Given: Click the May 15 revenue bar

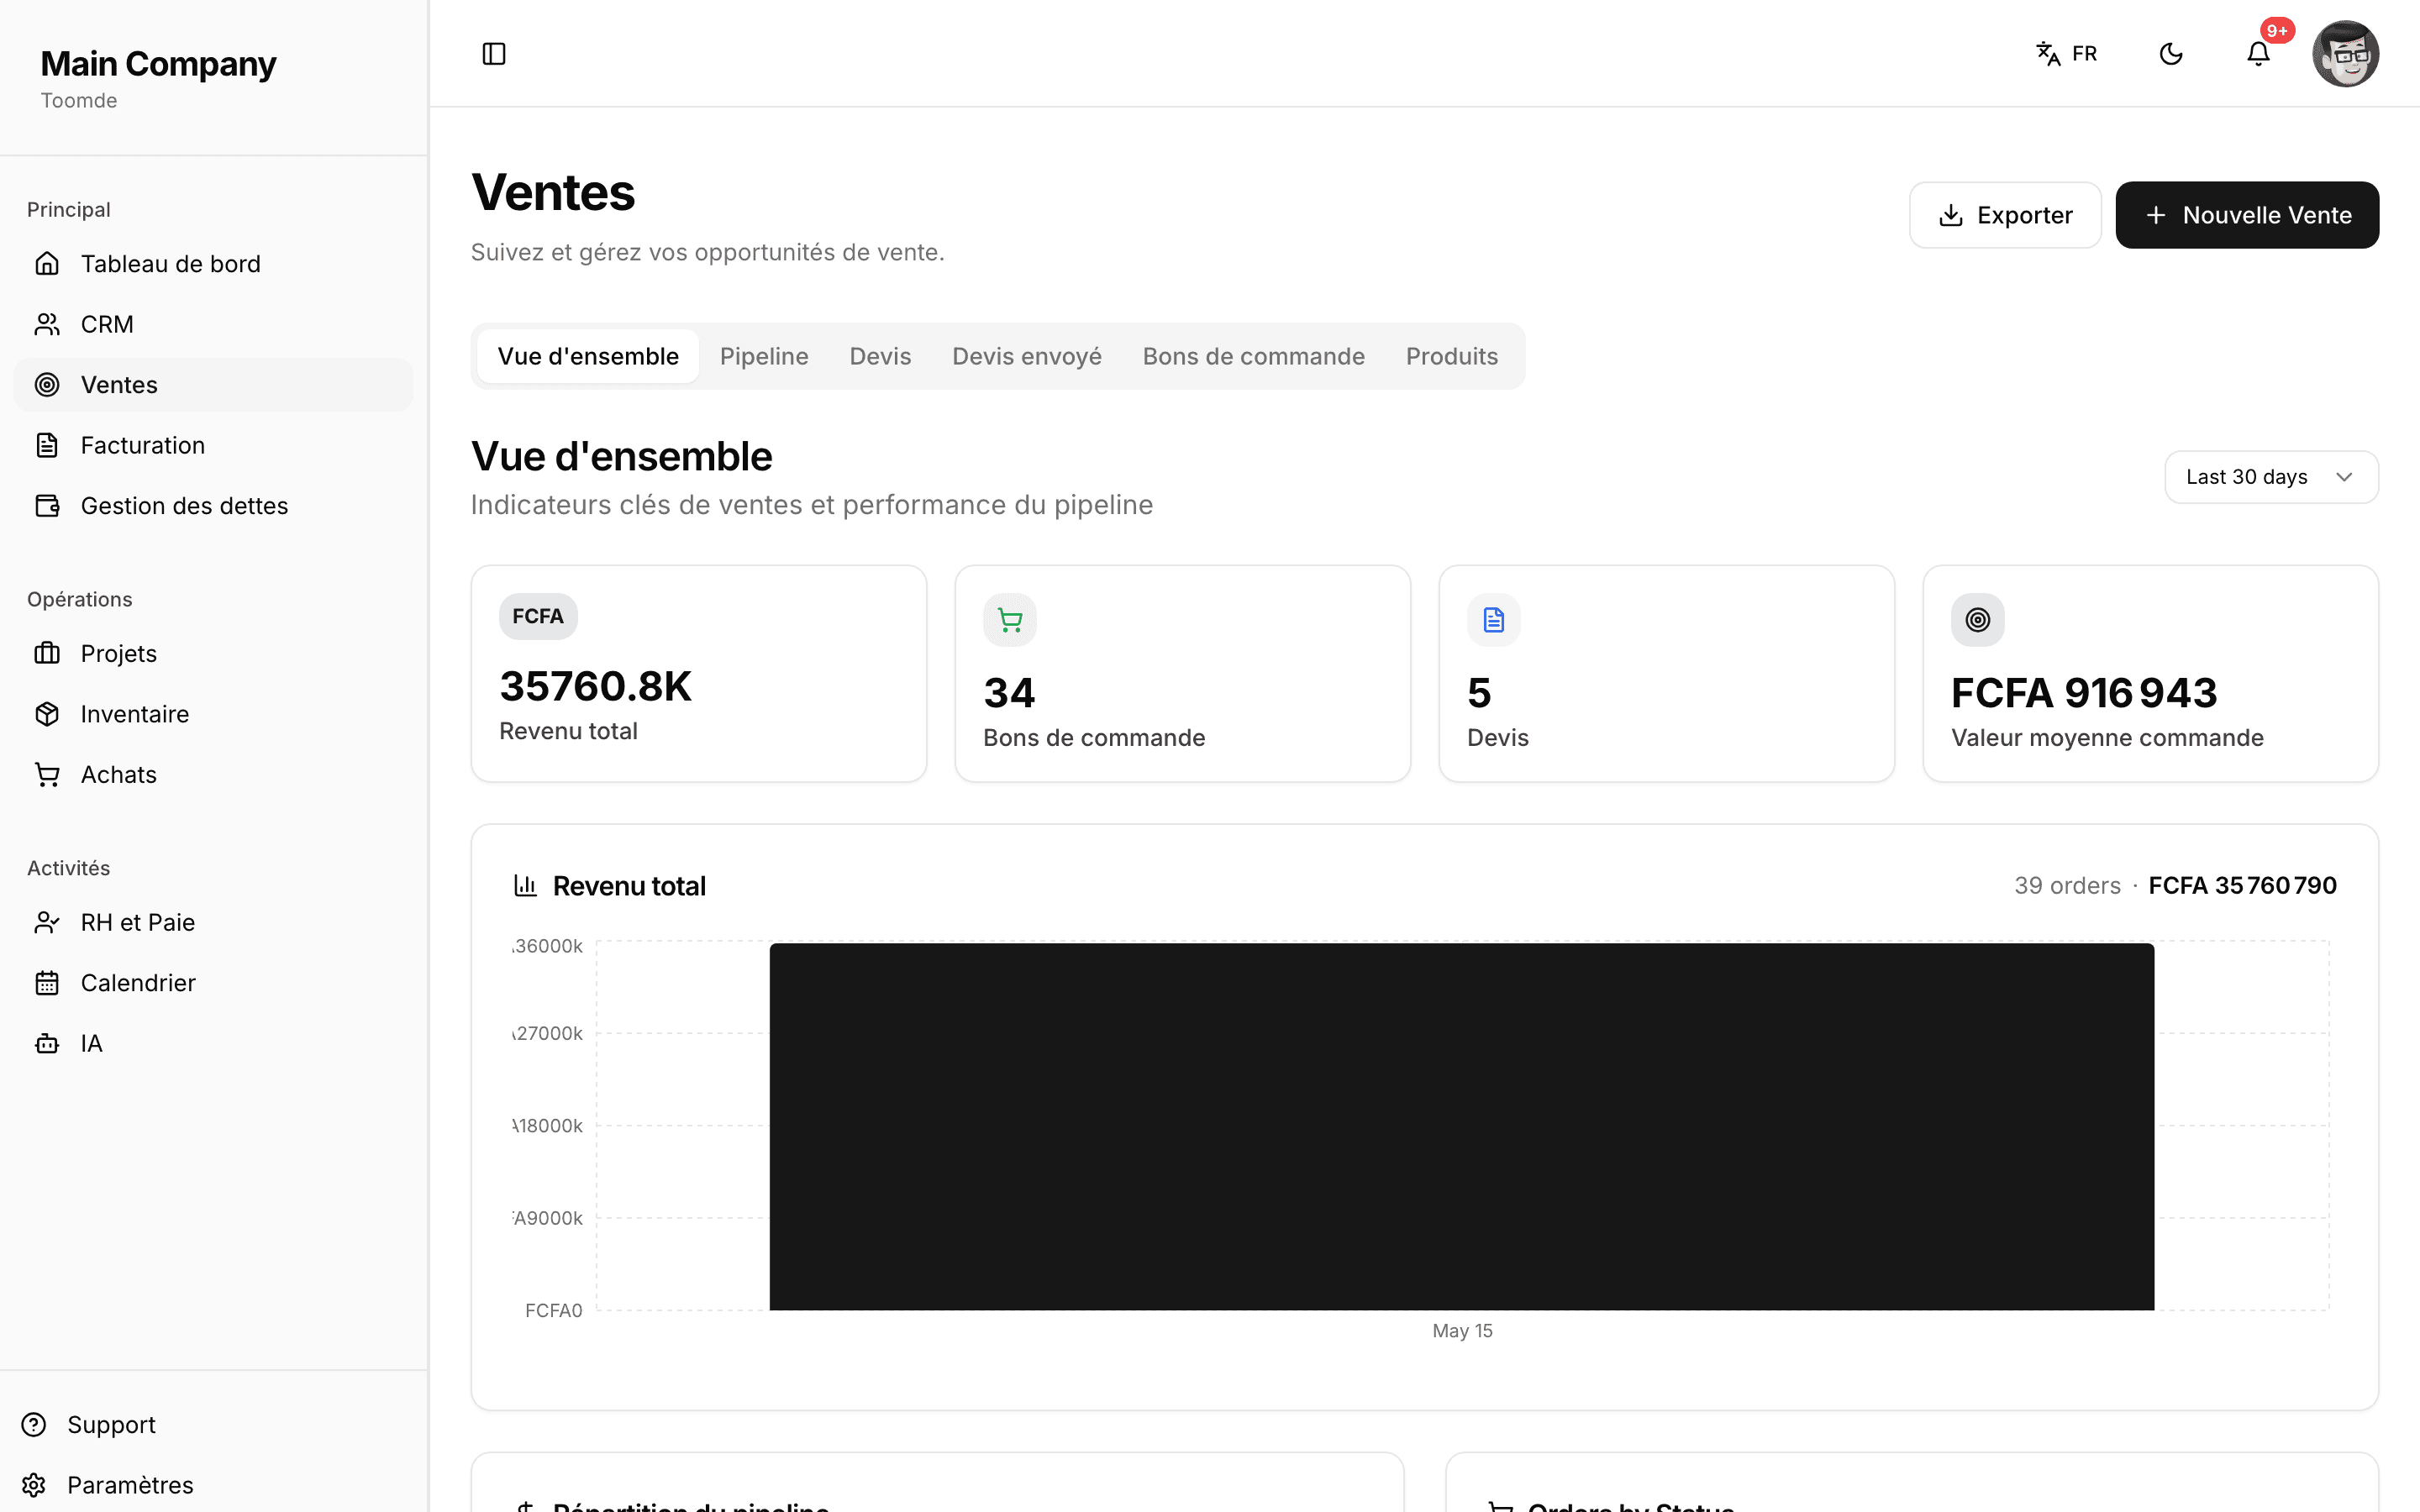Looking at the screenshot, I should click(1461, 1126).
